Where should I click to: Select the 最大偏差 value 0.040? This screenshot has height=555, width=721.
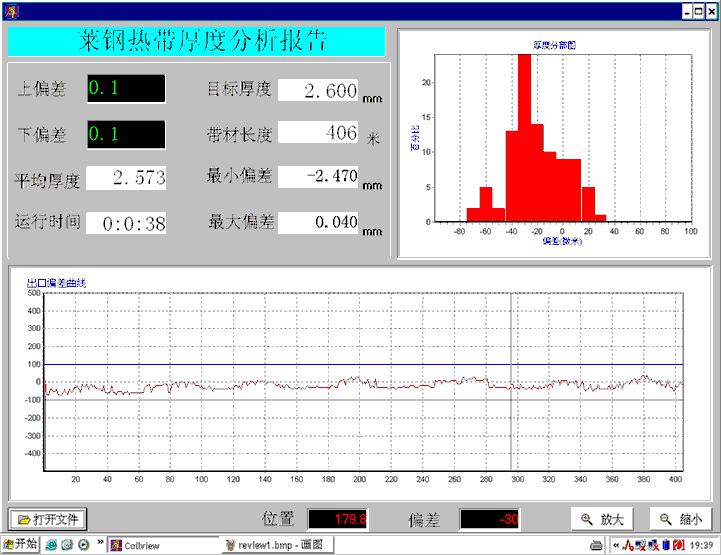(318, 223)
